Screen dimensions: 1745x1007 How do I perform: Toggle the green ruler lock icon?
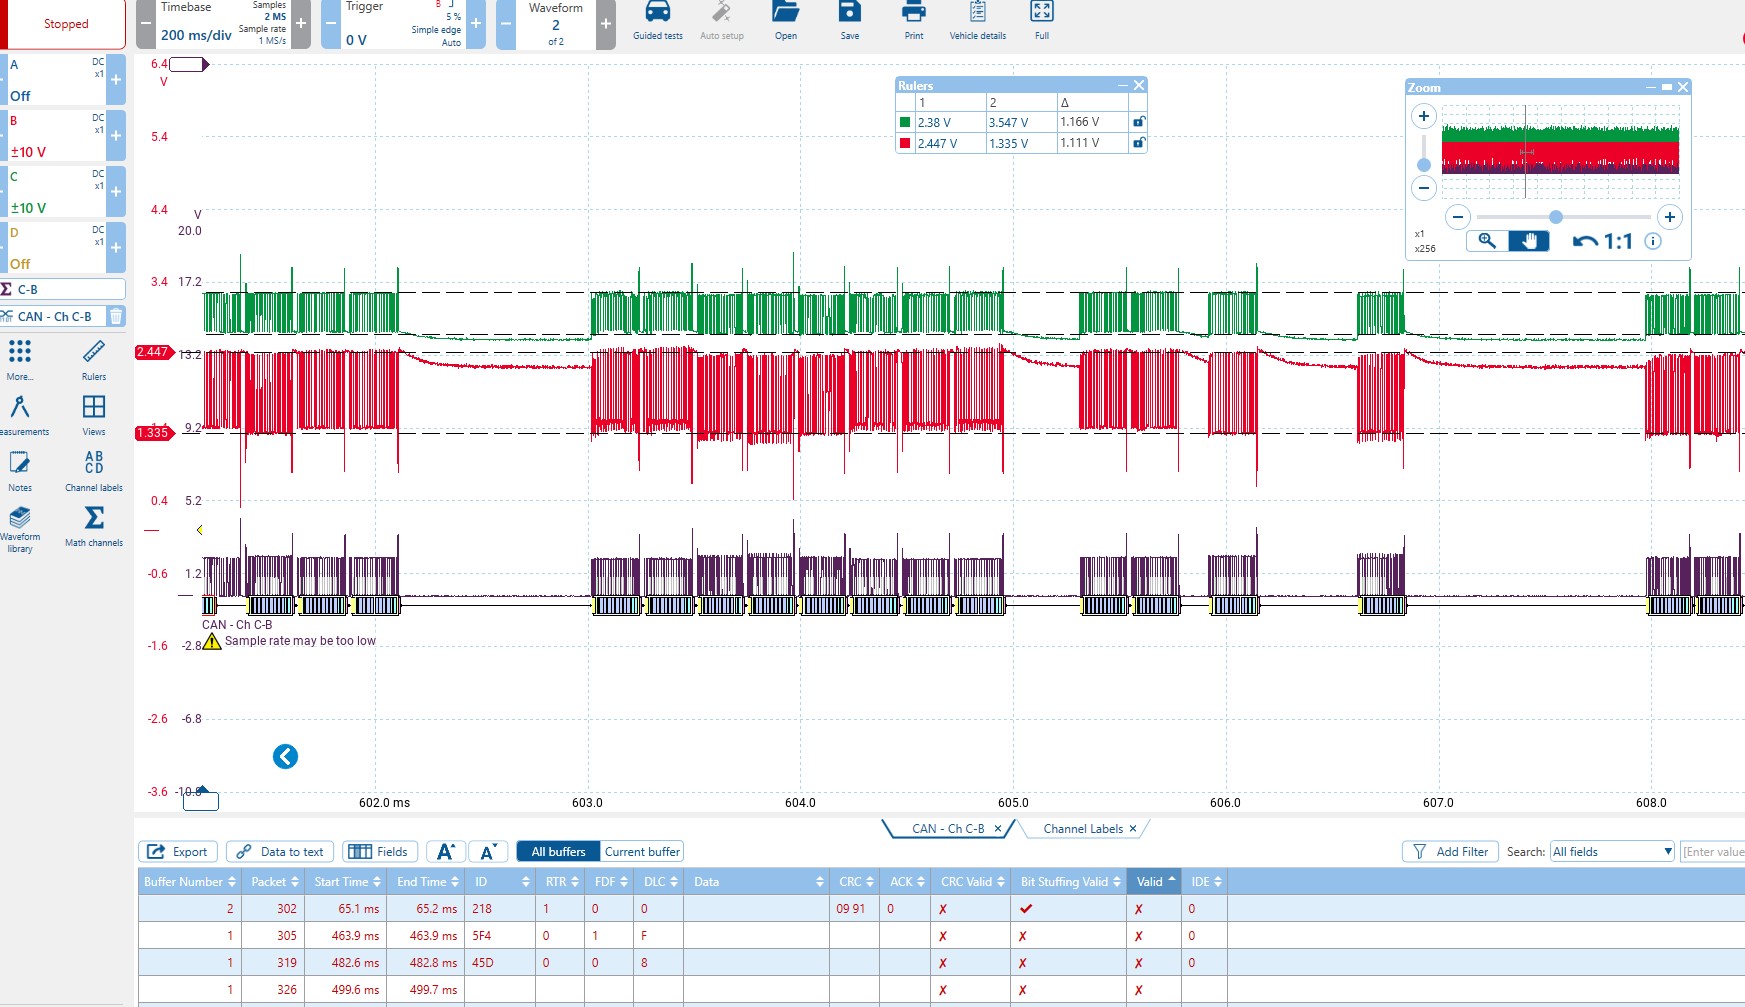[x=1138, y=122]
